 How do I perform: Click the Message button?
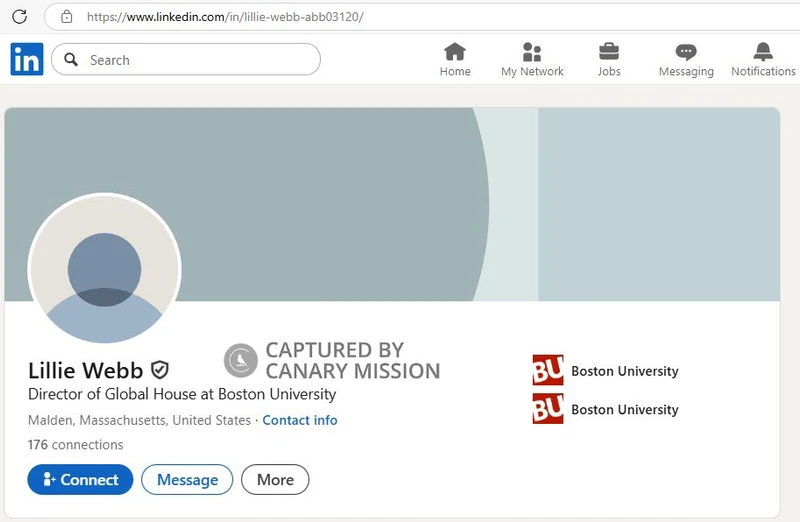[x=187, y=480]
